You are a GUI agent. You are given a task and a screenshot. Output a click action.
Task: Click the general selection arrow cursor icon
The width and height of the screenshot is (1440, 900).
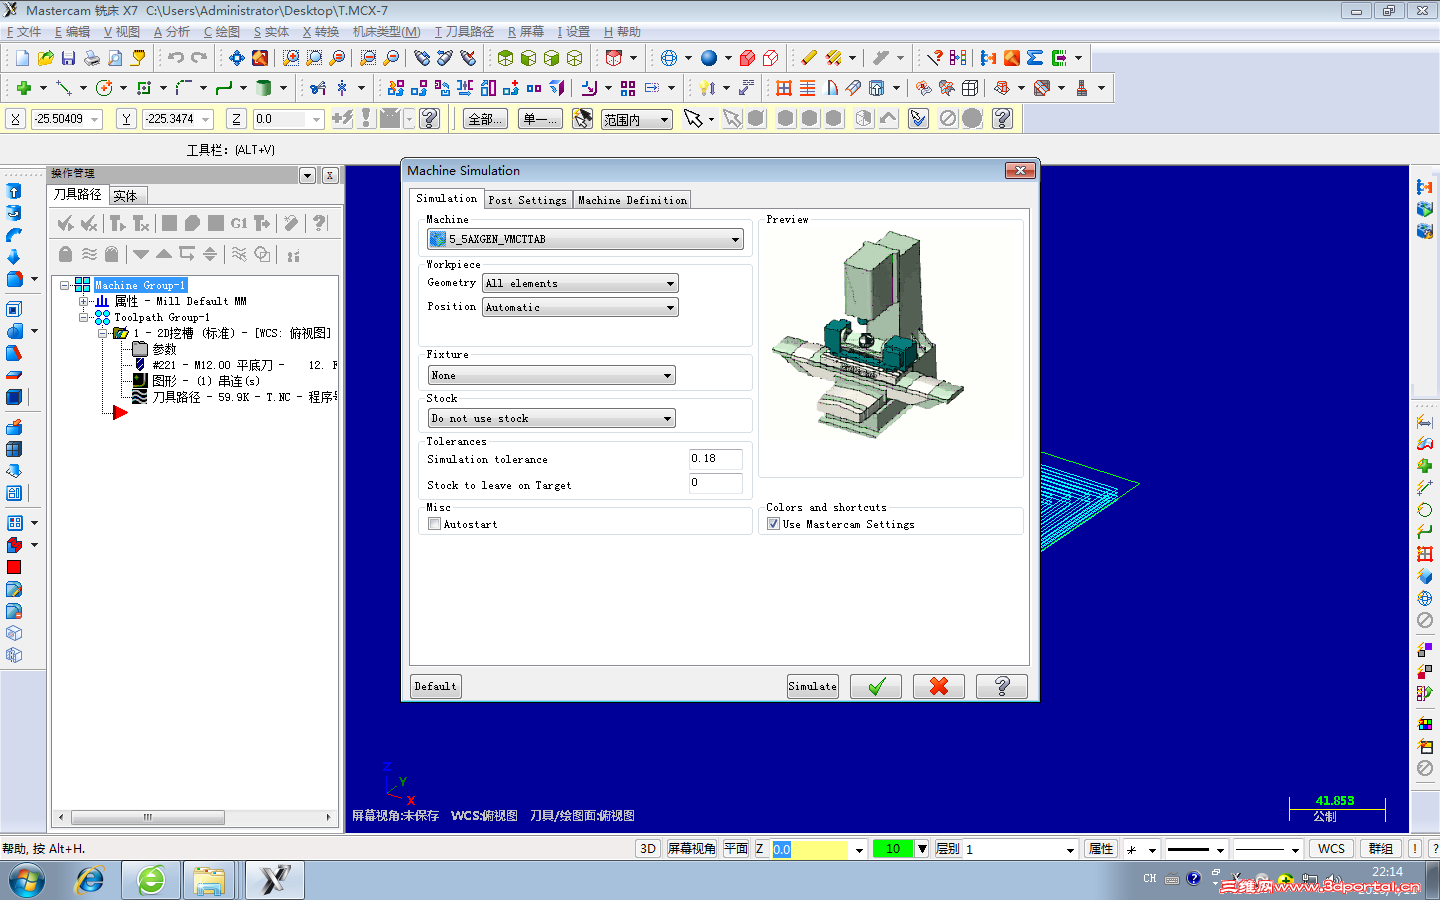[x=692, y=119]
